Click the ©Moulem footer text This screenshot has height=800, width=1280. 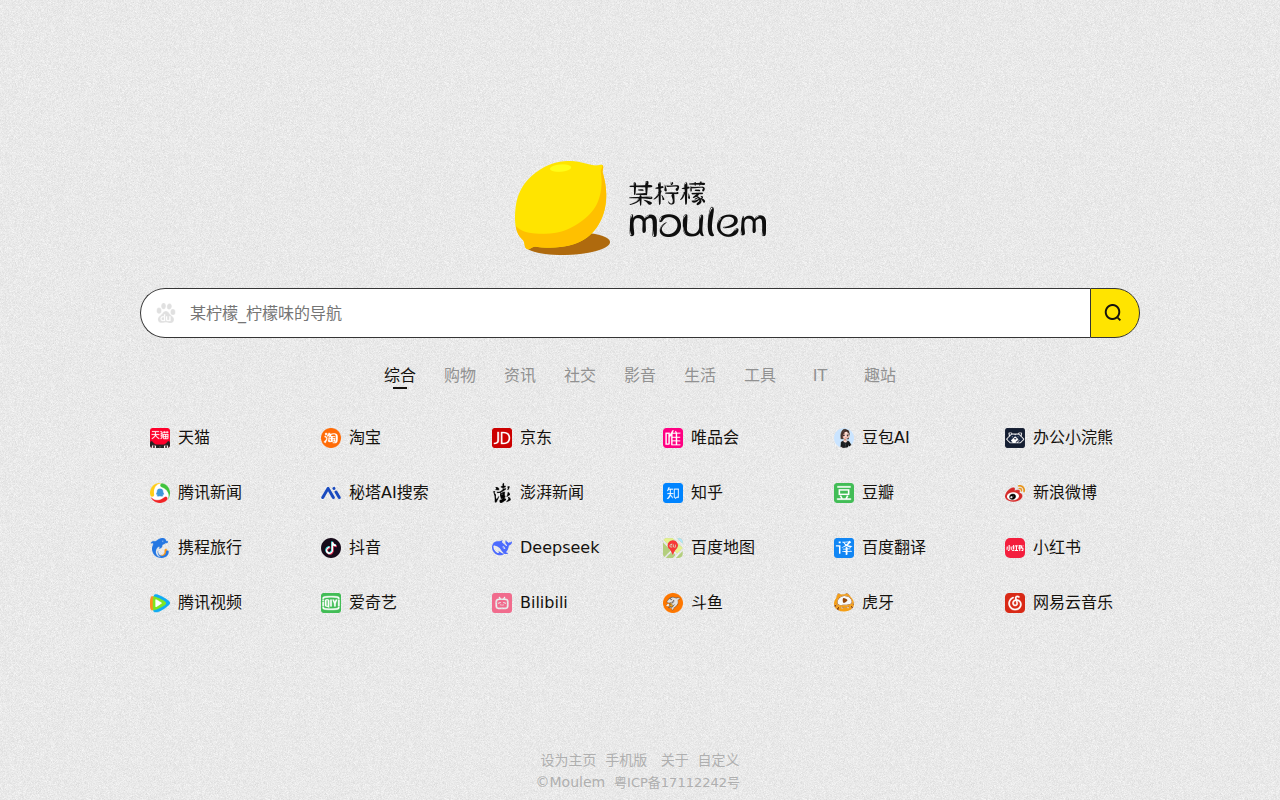(x=570, y=782)
